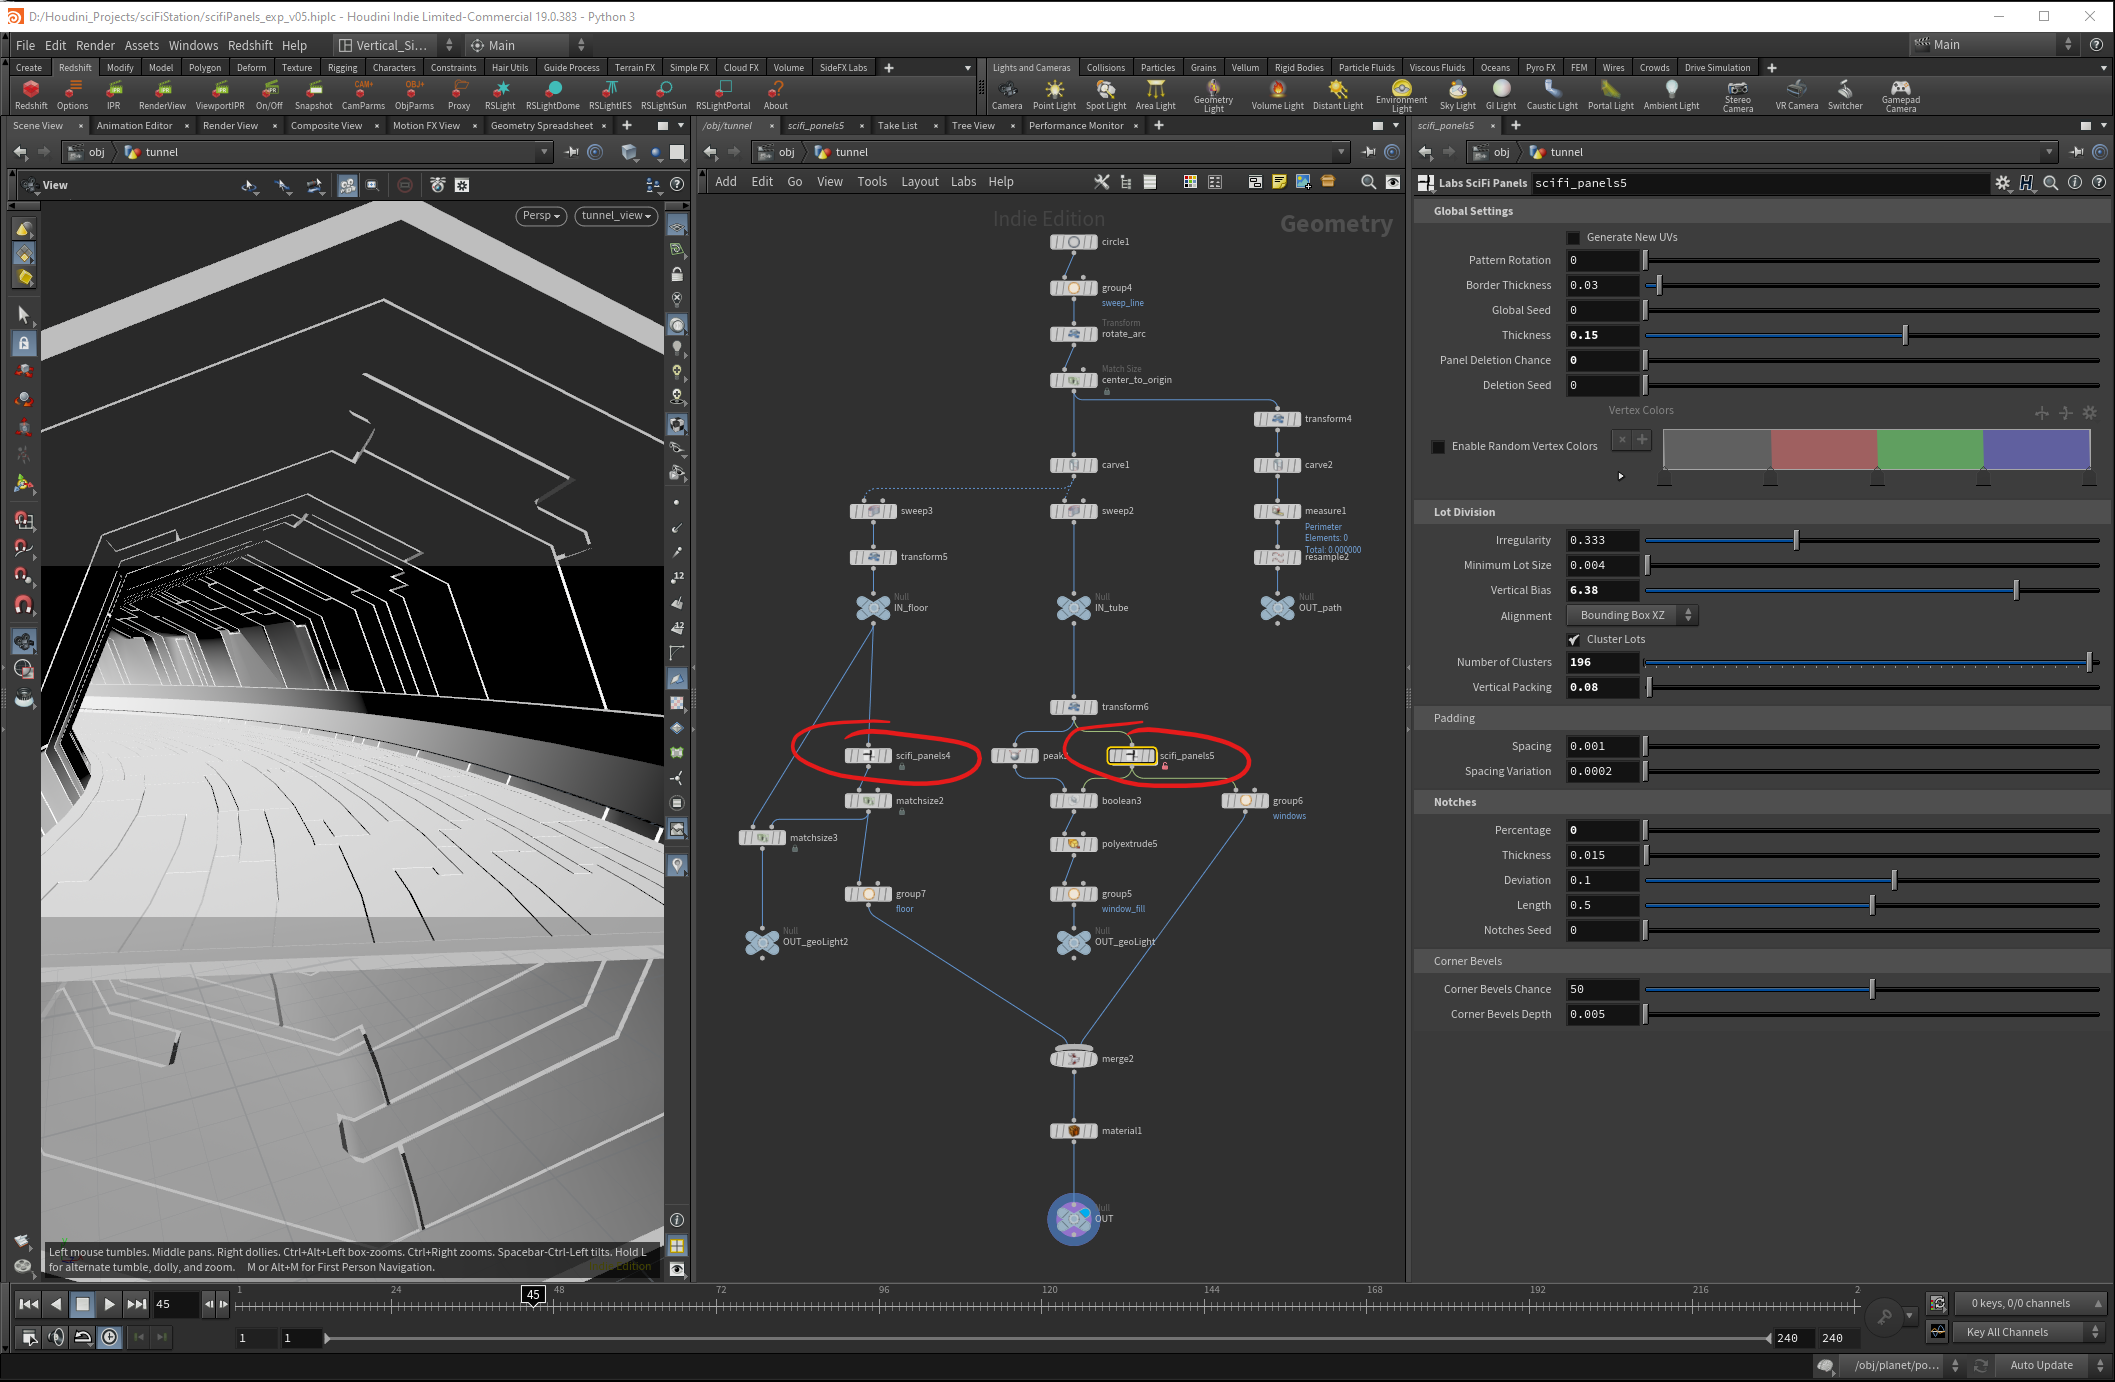The height and width of the screenshot is (1382, 2115).
Task: Open the Main radial menu dropdown
Action: (528, 45)
